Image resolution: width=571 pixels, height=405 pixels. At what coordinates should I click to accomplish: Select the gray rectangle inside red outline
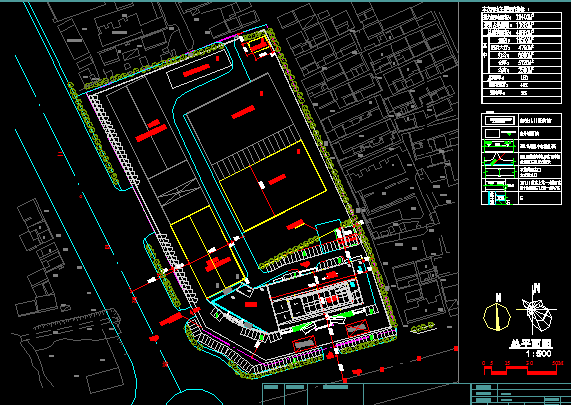pos(304,344)
